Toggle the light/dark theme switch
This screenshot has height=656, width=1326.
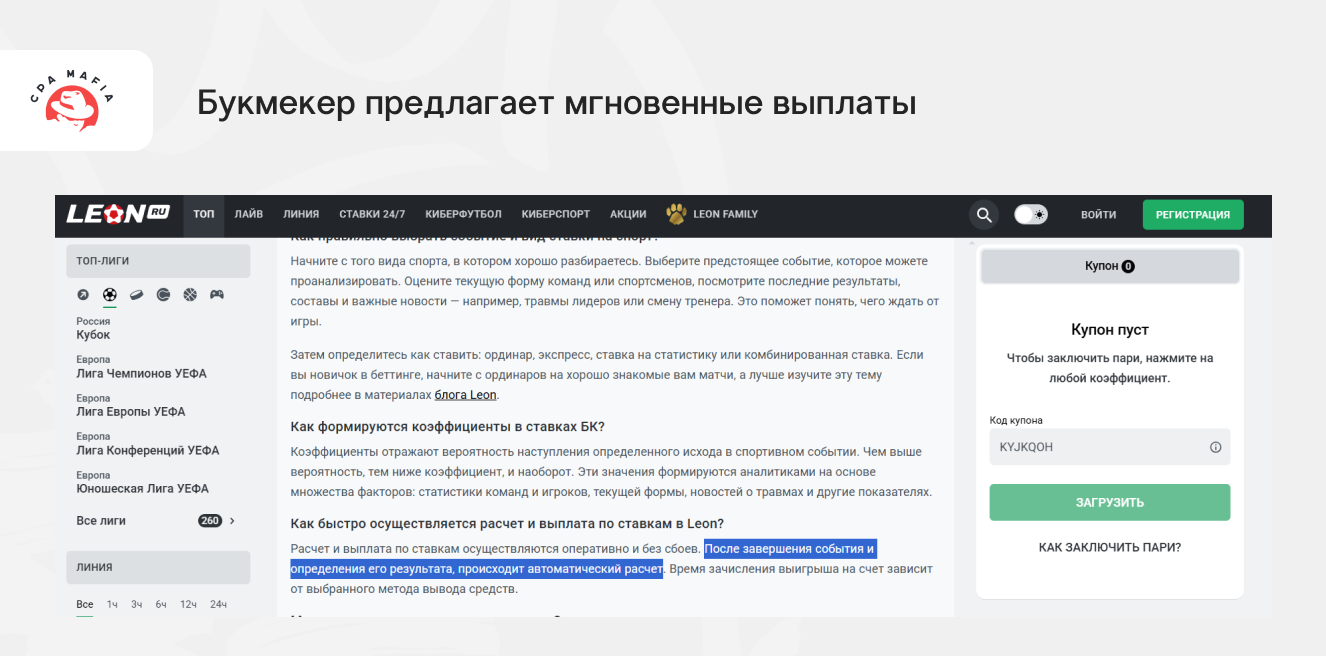pyautogui.click(x=1030, y=215)
